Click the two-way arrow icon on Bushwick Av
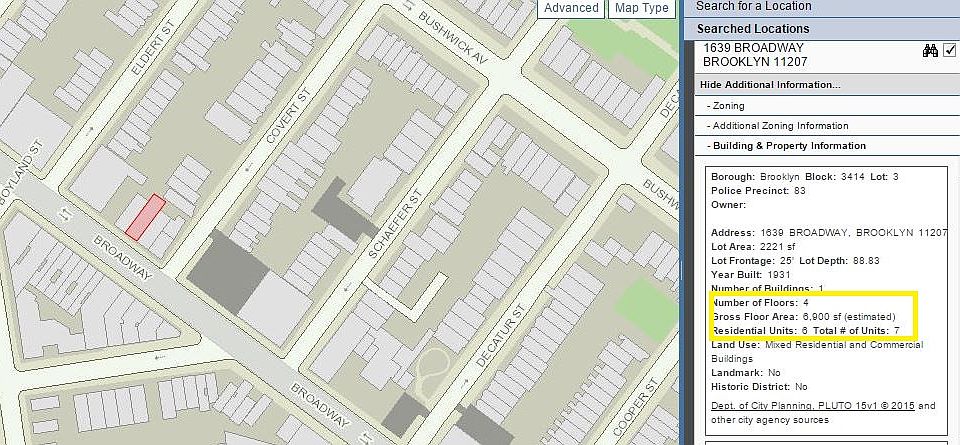 (408, 4)
